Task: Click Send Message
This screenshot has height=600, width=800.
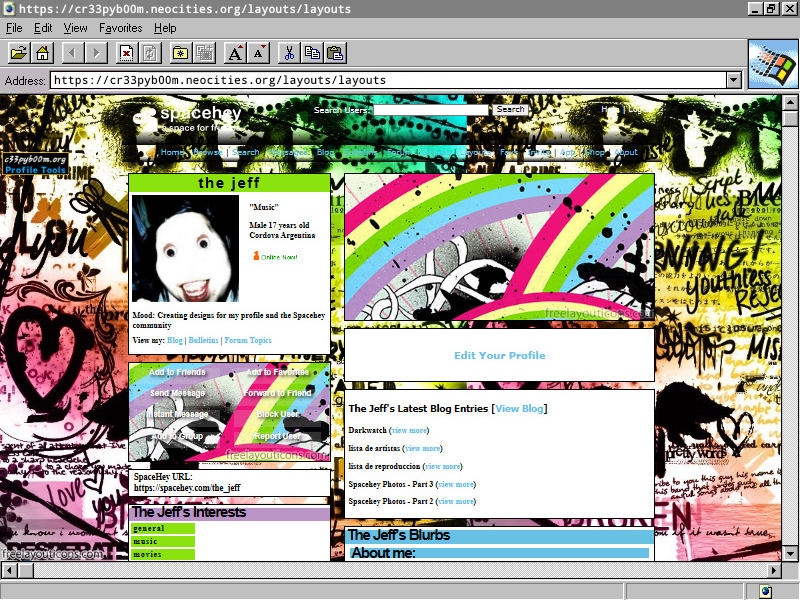Action: [177, 393]
